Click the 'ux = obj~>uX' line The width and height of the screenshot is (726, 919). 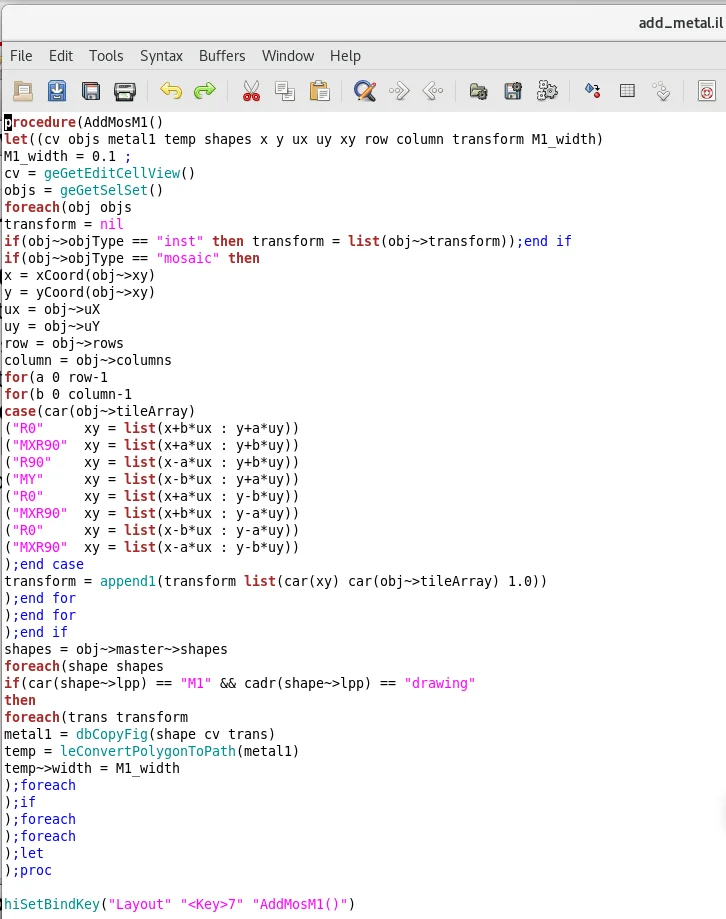click(52, 309)
